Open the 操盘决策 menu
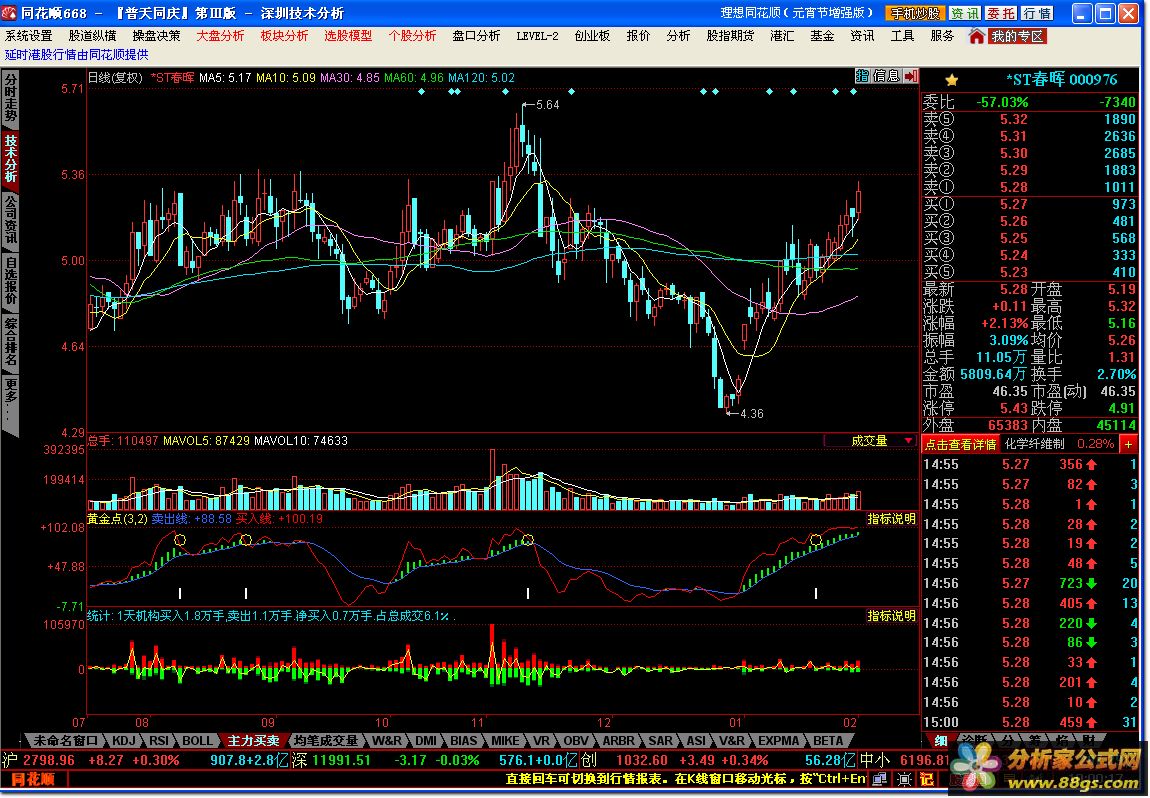 (156, 35)
